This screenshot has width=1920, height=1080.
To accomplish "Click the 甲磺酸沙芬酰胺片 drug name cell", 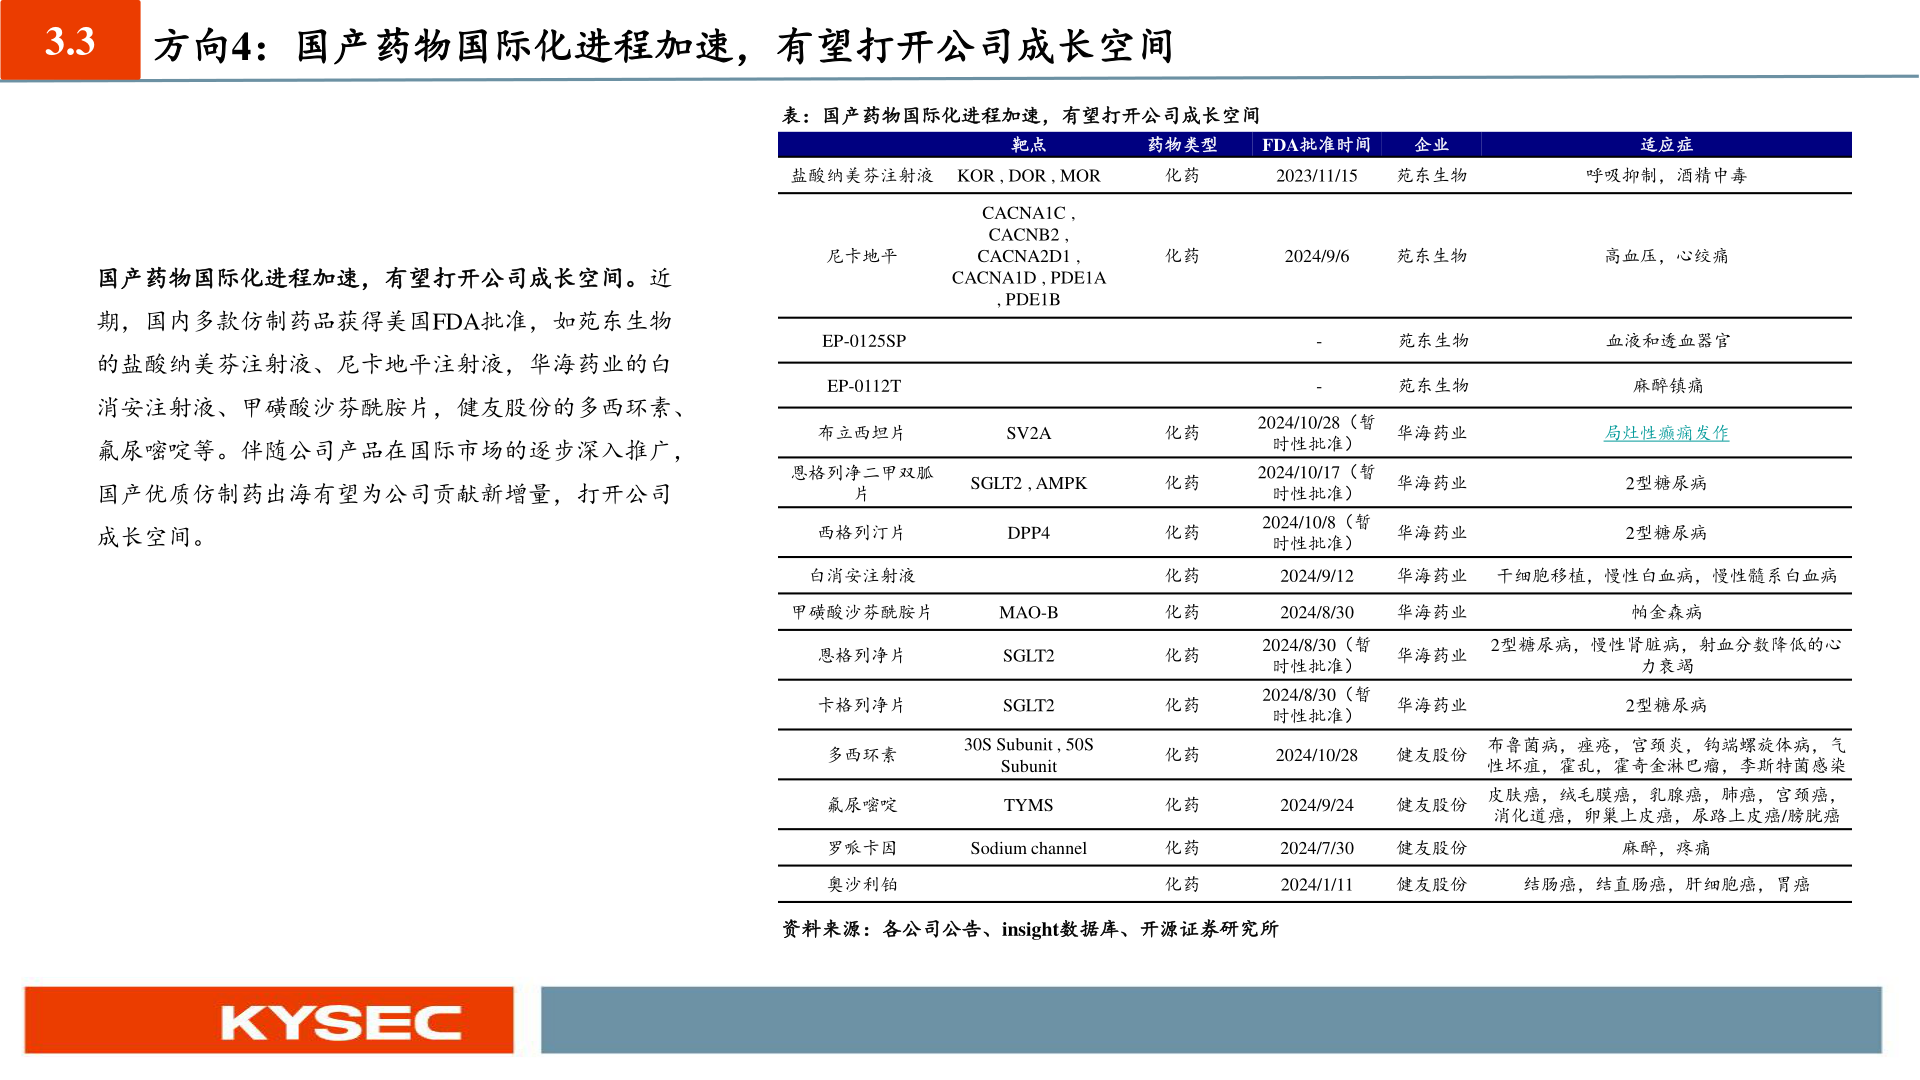I will click(862, 612).
